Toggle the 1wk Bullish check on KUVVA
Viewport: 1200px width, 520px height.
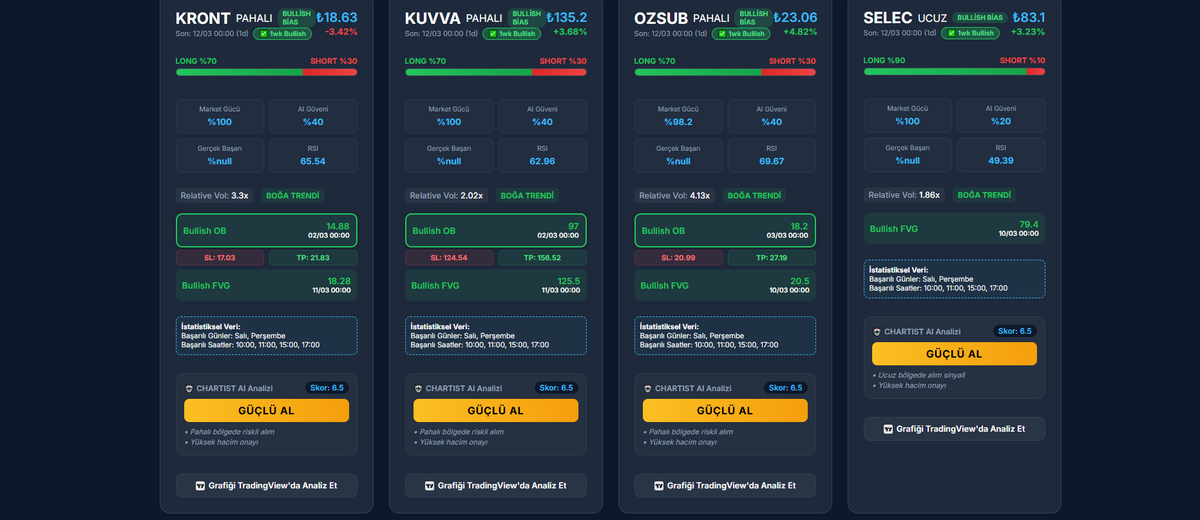tap(492, 34)
